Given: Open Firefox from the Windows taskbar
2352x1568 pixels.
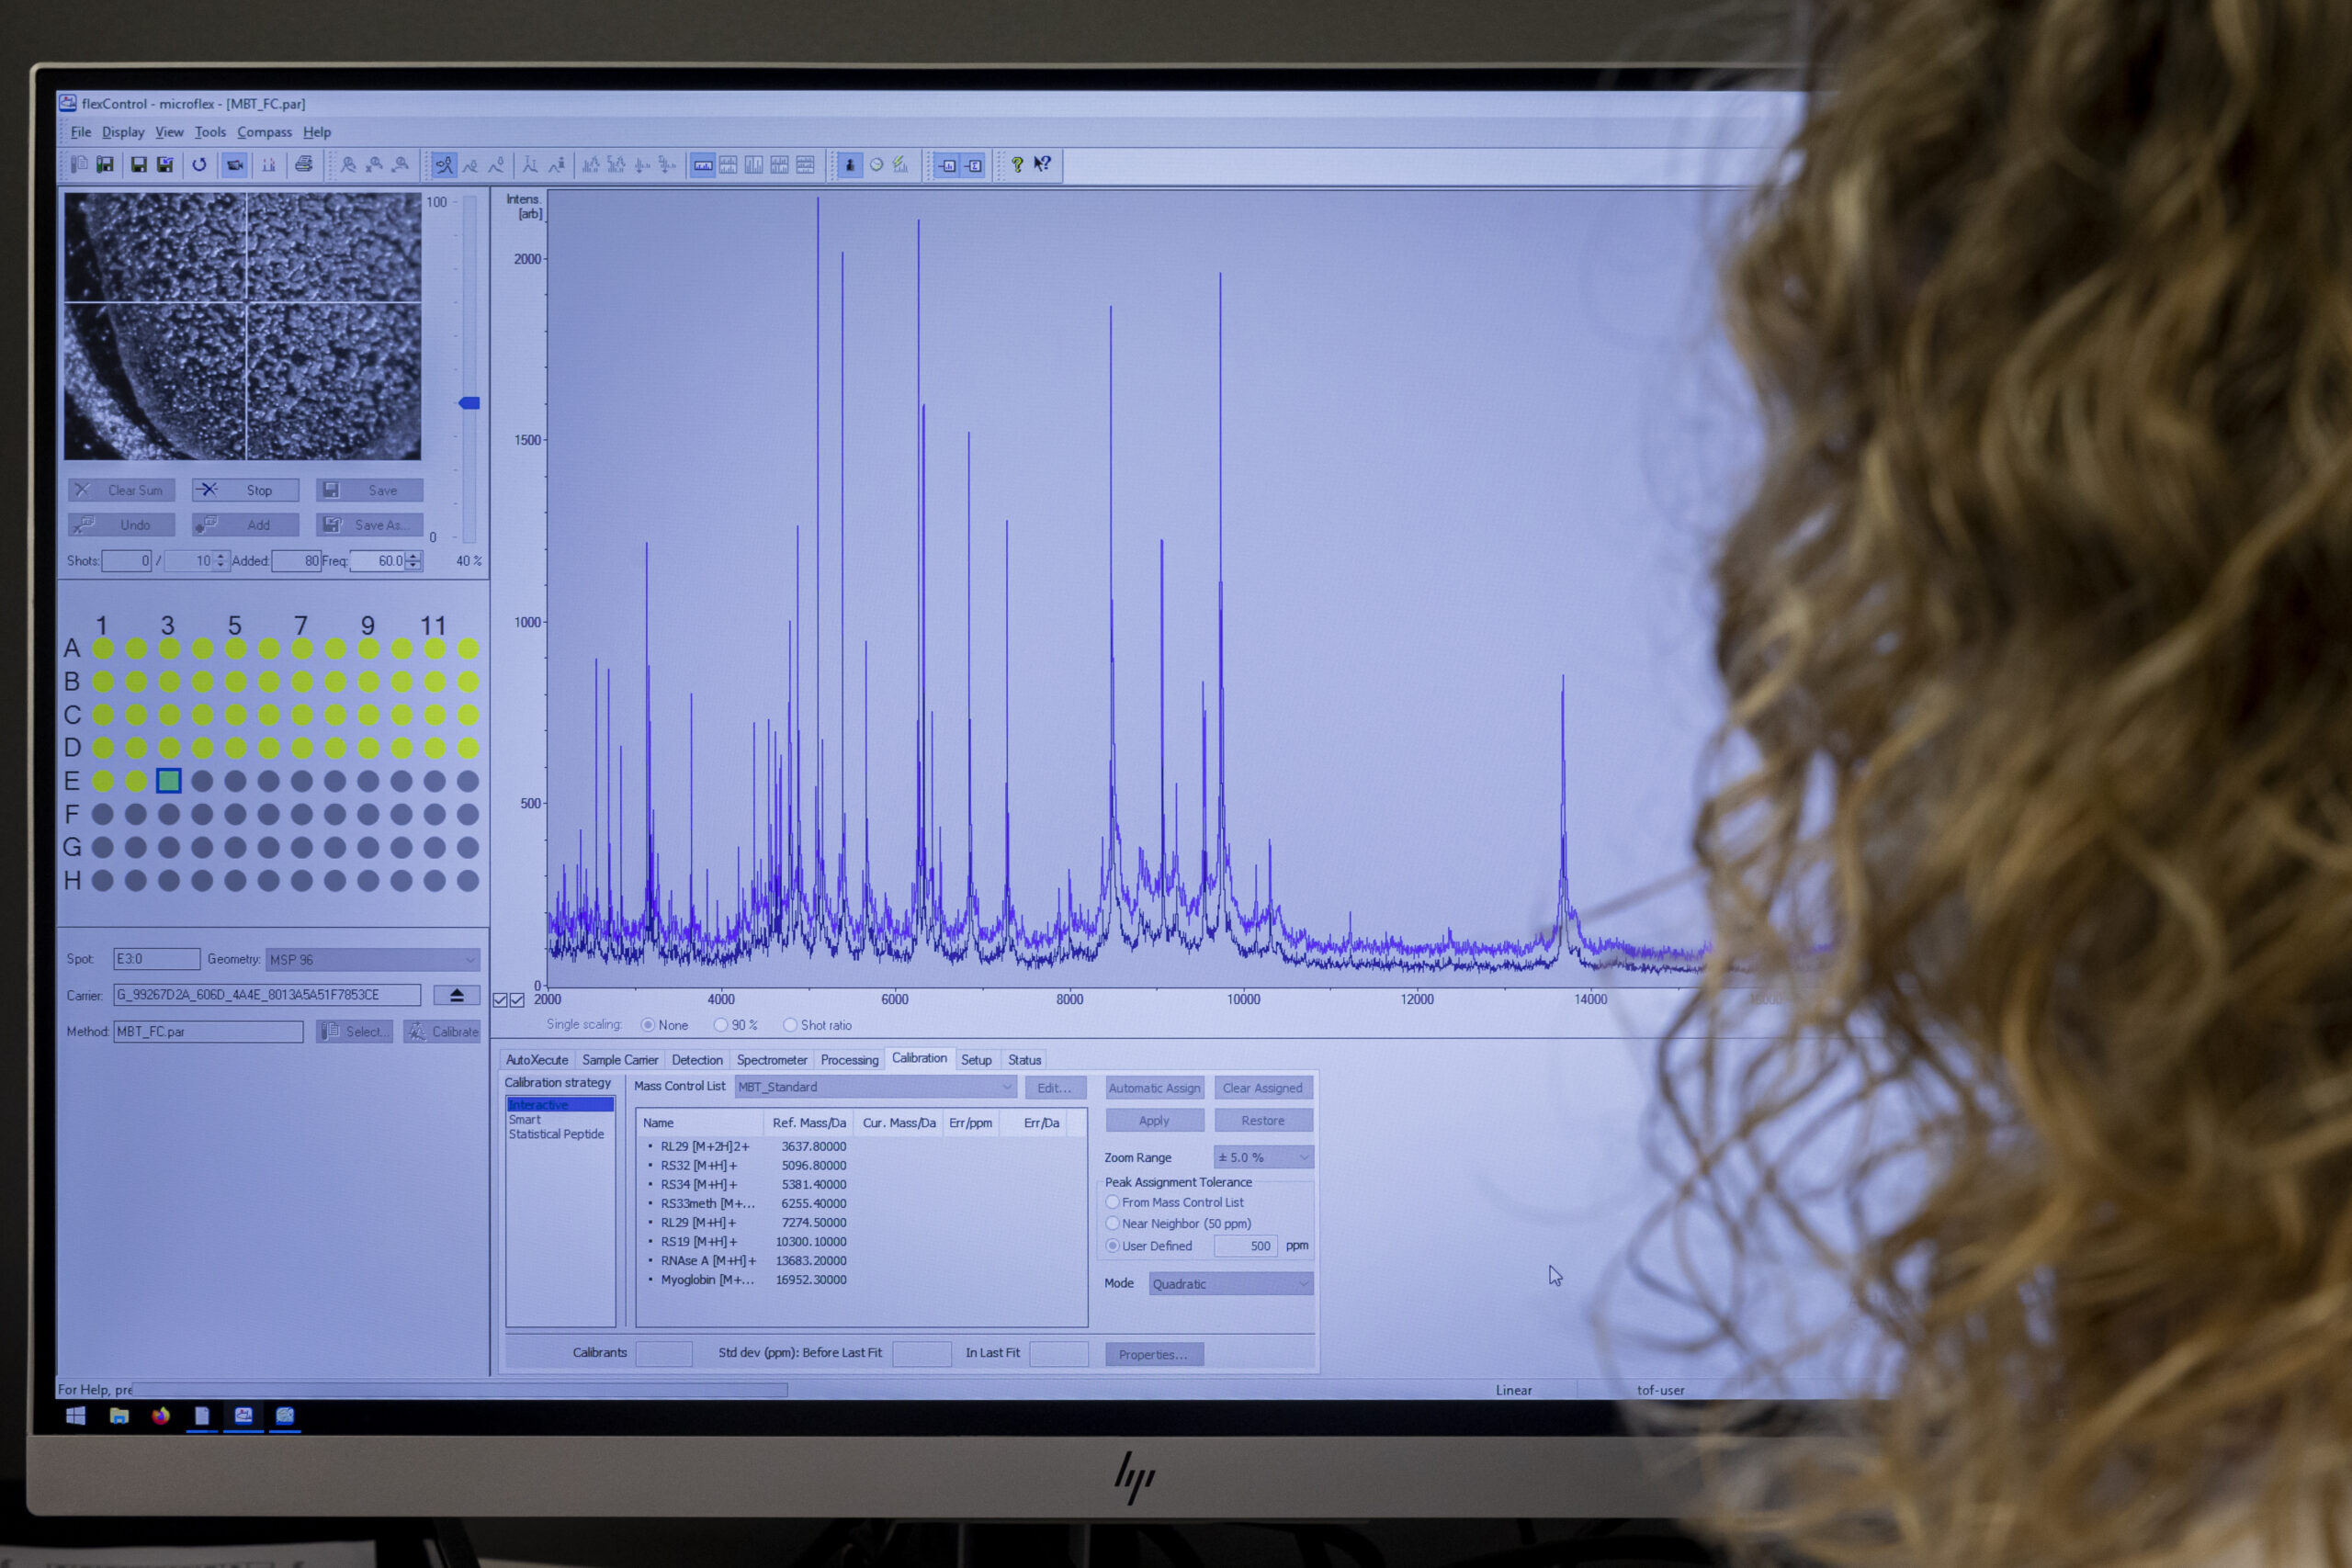Looking at the screenshot, I should point(160,1416).
